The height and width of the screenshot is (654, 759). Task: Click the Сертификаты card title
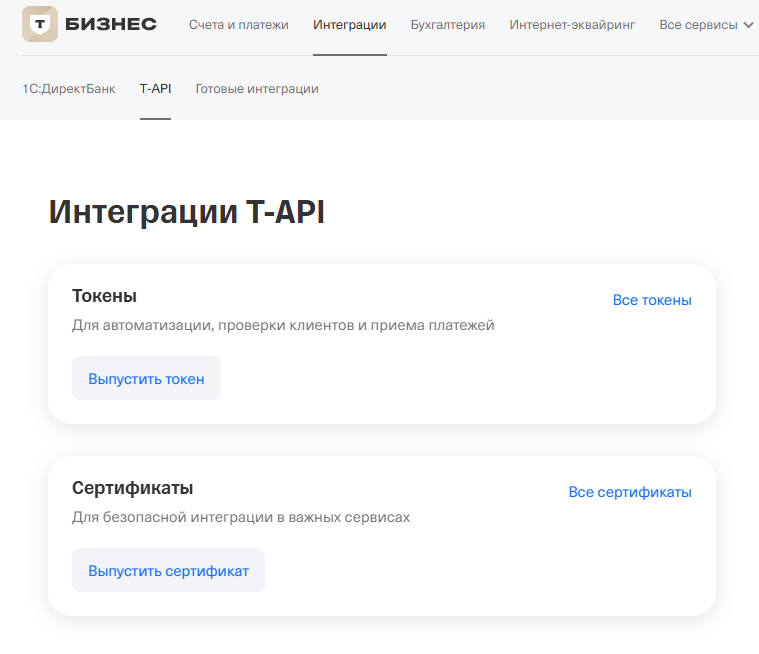pyautogui.click(x=132, y=488)
